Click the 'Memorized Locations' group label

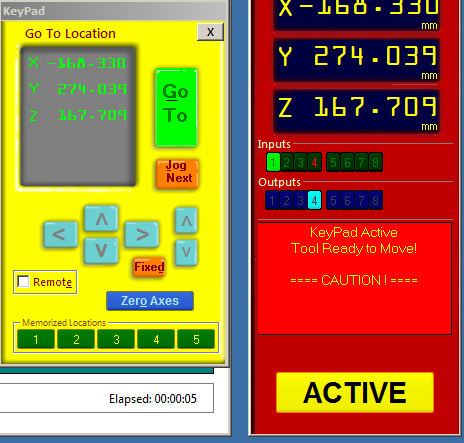point(64,323)
